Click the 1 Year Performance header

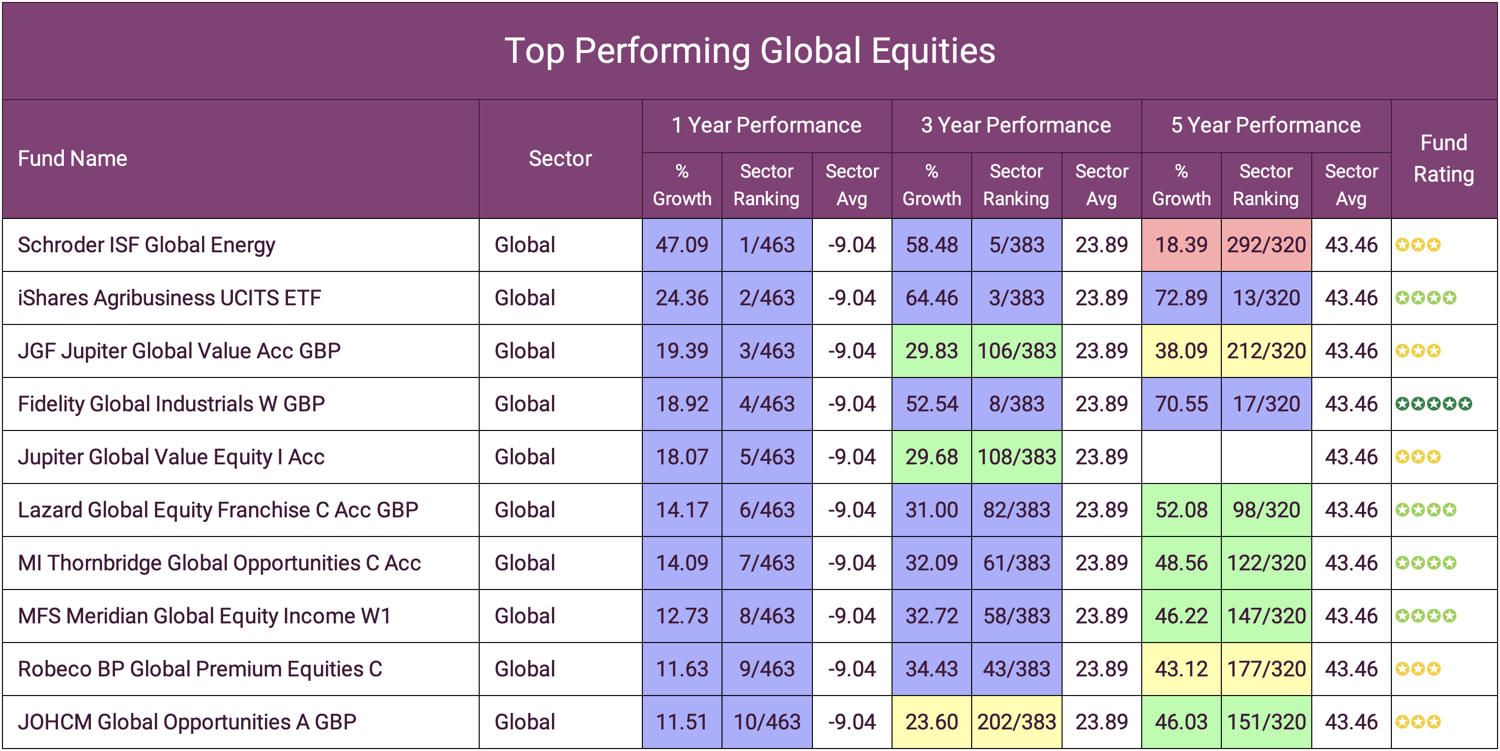point(766,125)
